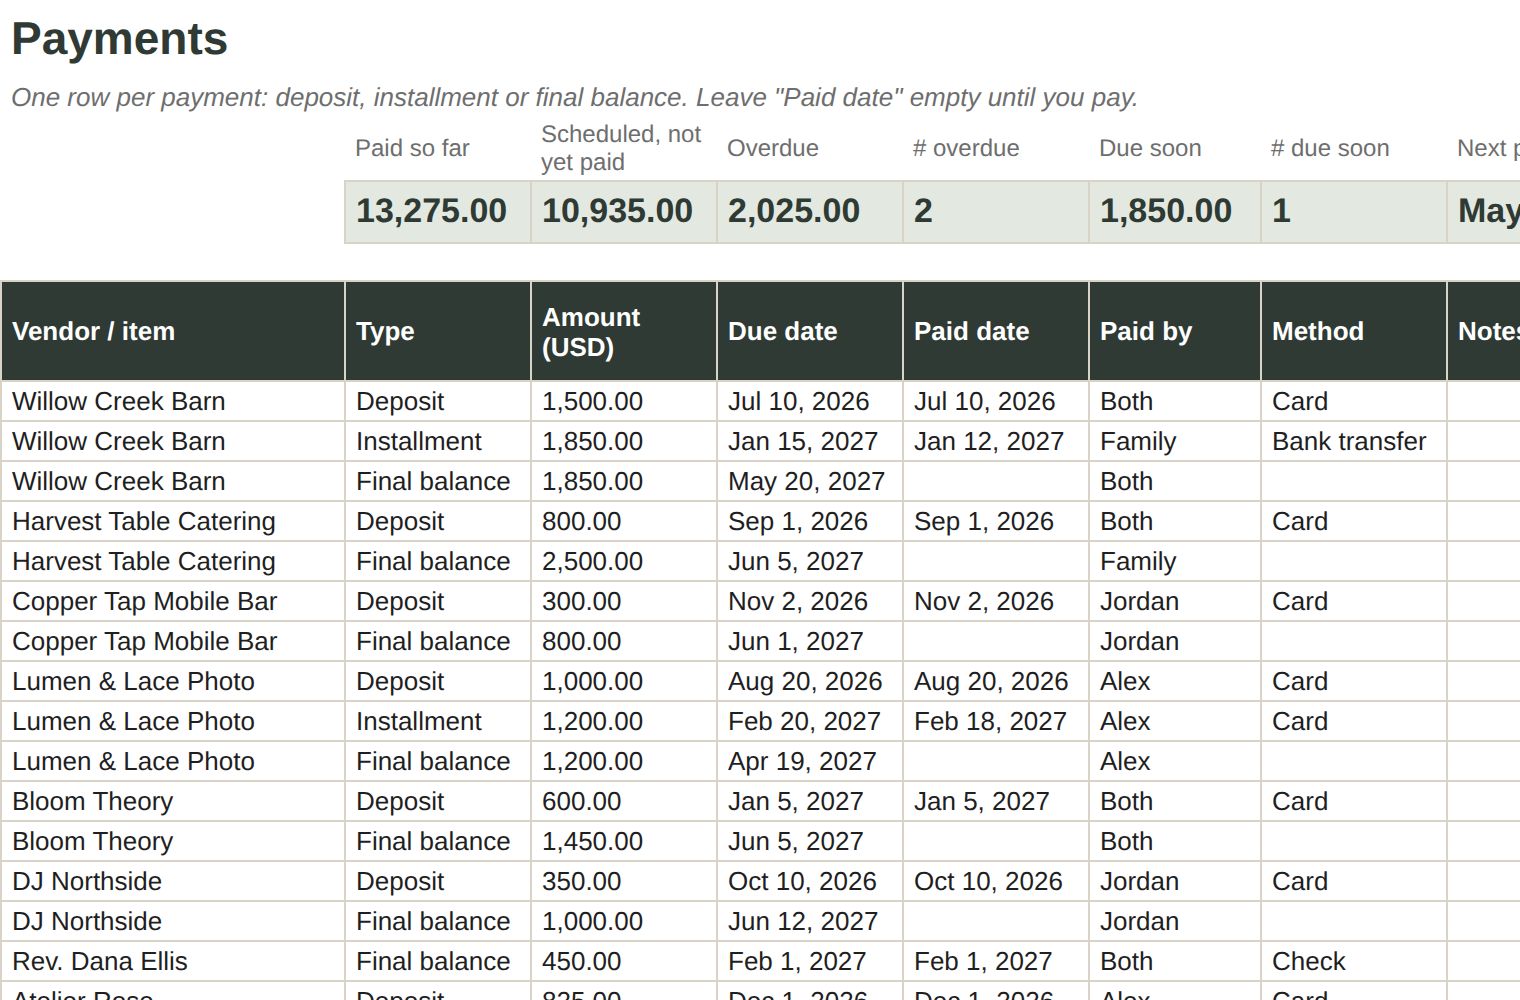The height and width of the screenshot is (1000, 1520).
Task: Click the '# overdue' summary label
Action: pos(966,148)
